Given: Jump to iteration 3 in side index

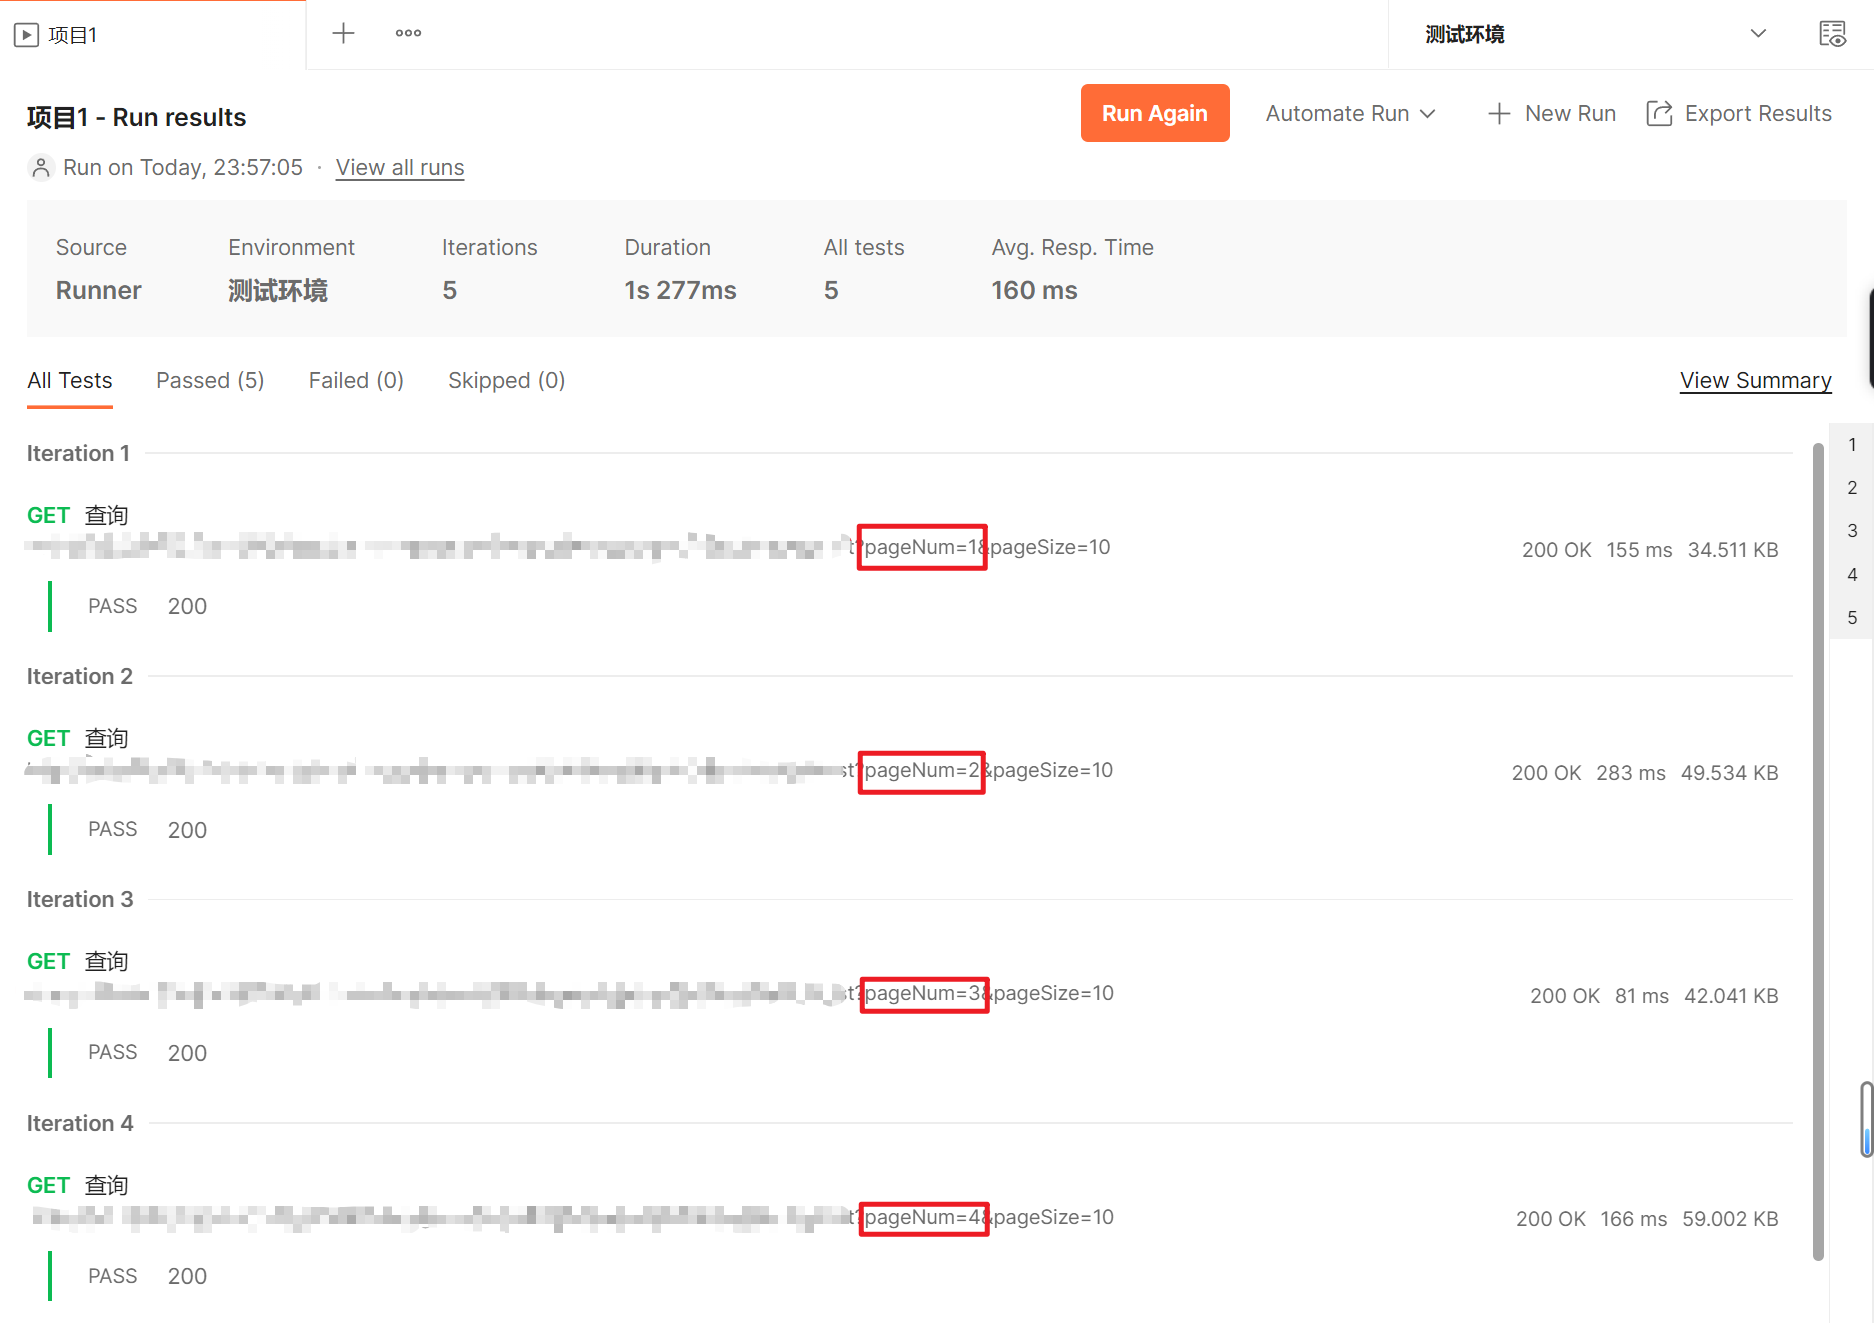Looking at the screenshot, I should 1852,530.
